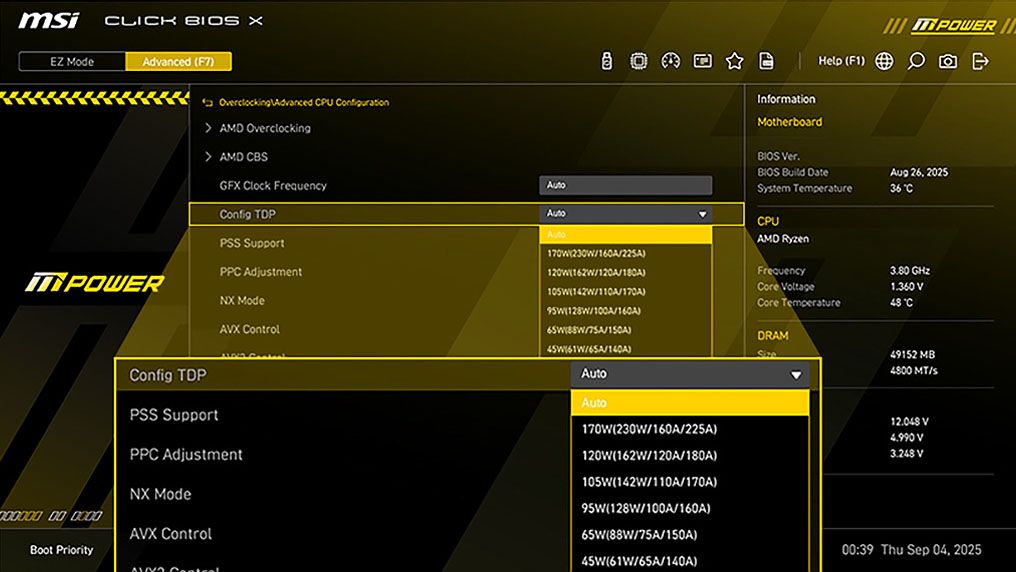Image resolution: width=1016 pixels, height=572 pixels.
Task: Click the Core Temperature value 48 °C
Action: point(901,303)
